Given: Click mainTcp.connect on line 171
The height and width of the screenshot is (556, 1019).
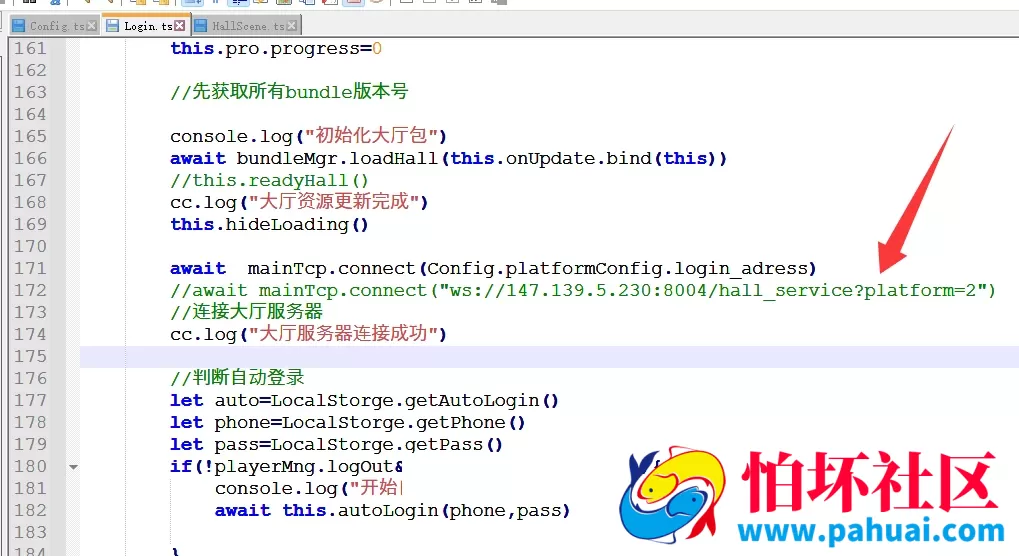Looking at the screenshot, I should click(331, 269).
